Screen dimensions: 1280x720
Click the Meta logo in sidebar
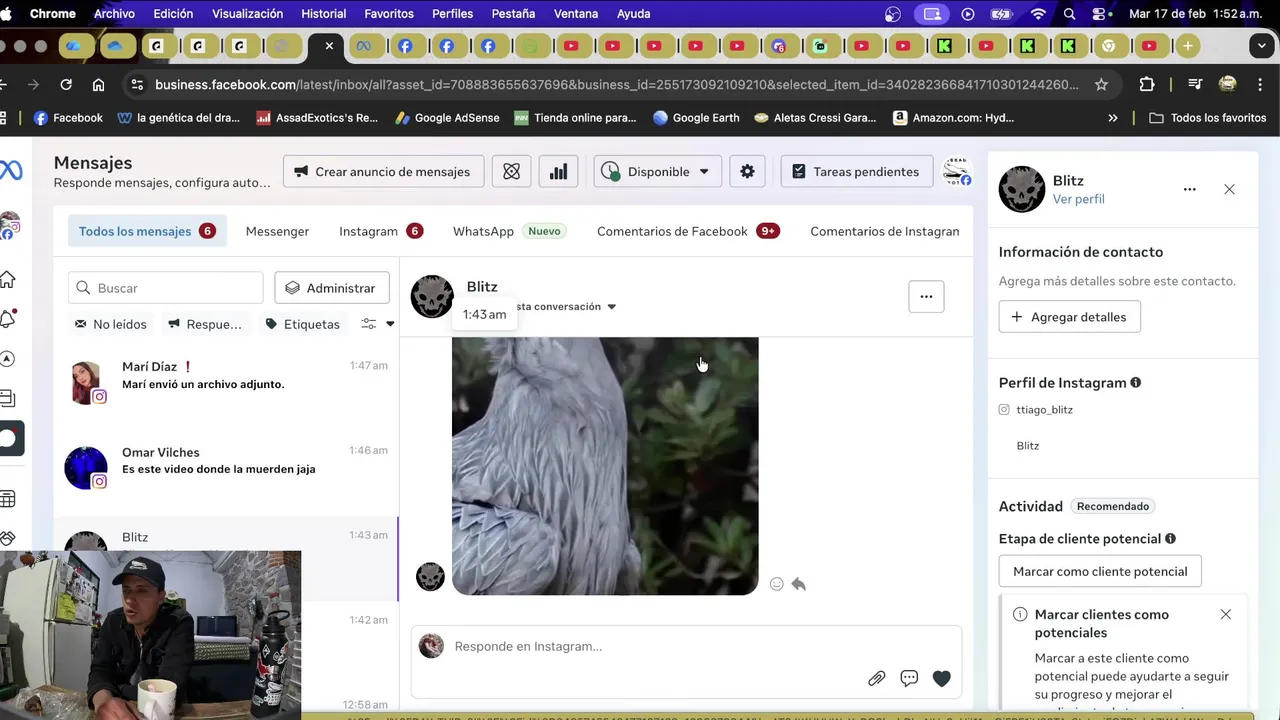point(10,171)
